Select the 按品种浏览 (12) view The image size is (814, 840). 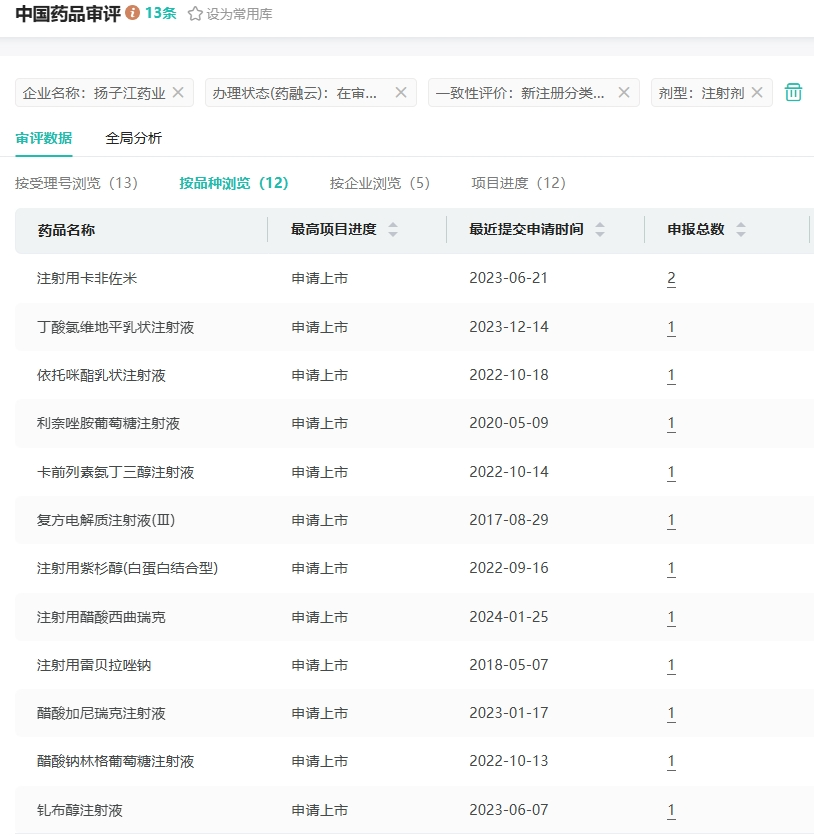tap(234, 183)
